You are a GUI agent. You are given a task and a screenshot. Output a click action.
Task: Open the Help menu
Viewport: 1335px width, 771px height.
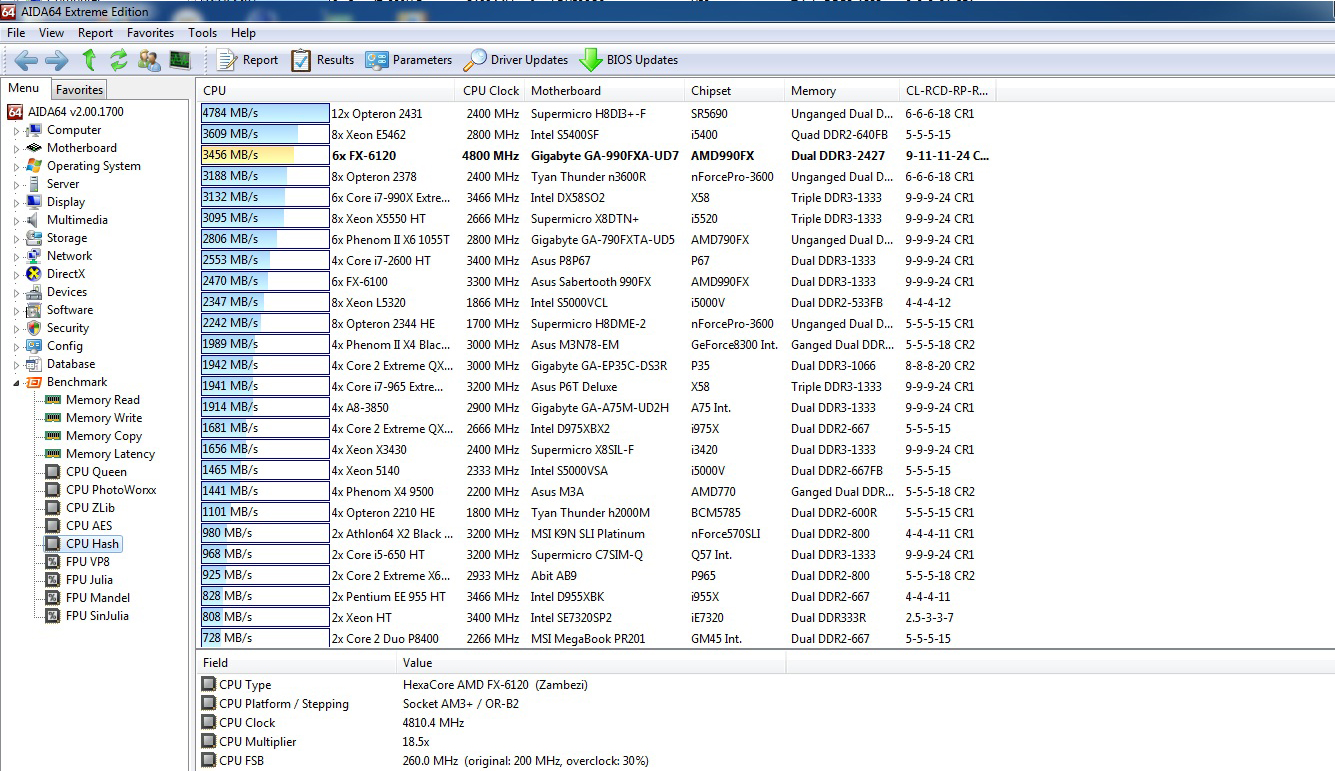243,33
